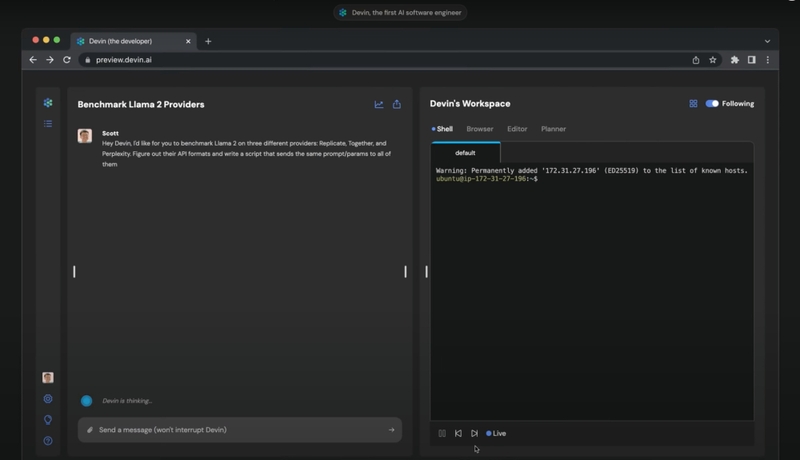Switch to the Browser tab
Viewport: 800px width, 460px height.
(479, 129)
